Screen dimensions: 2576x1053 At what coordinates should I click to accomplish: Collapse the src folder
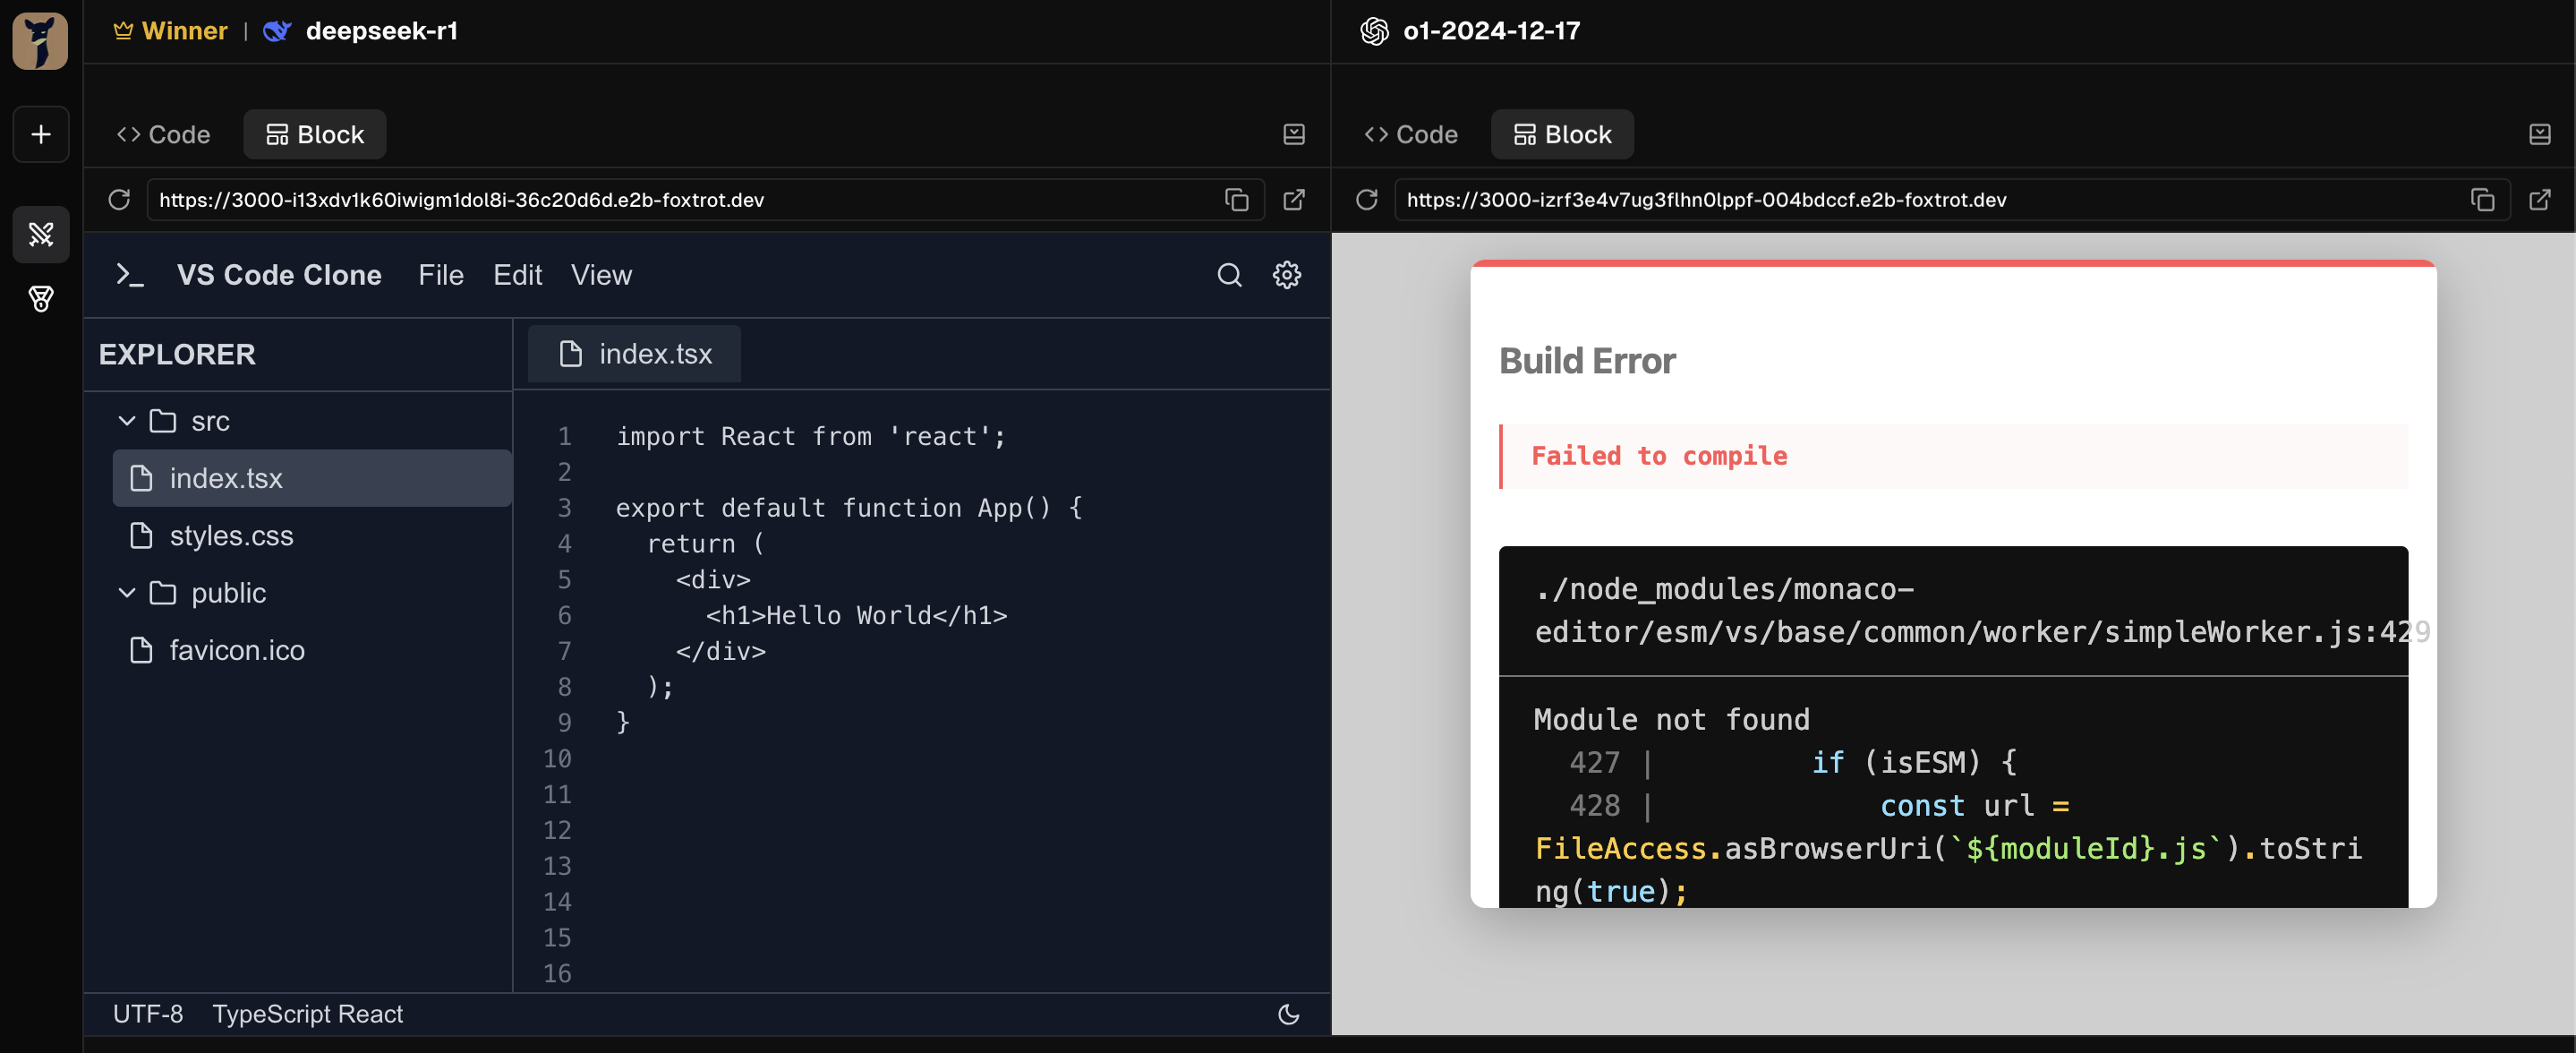pyautogui.click(x=127, y=421)
